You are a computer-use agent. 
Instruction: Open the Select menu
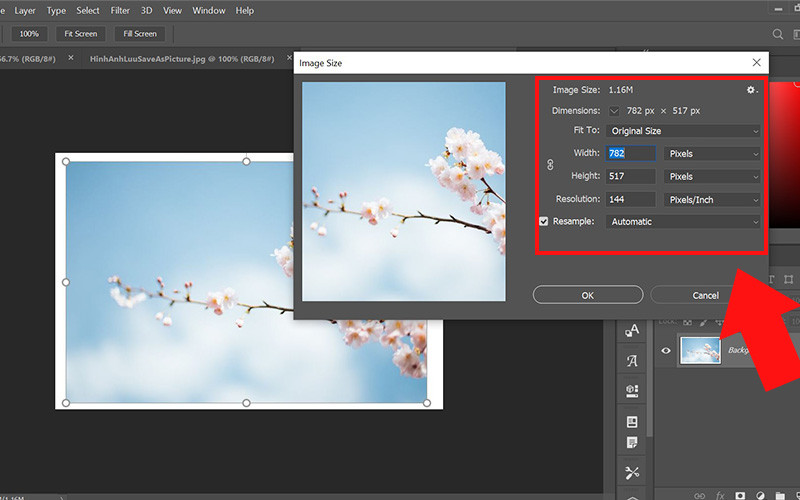coord(88,10)
